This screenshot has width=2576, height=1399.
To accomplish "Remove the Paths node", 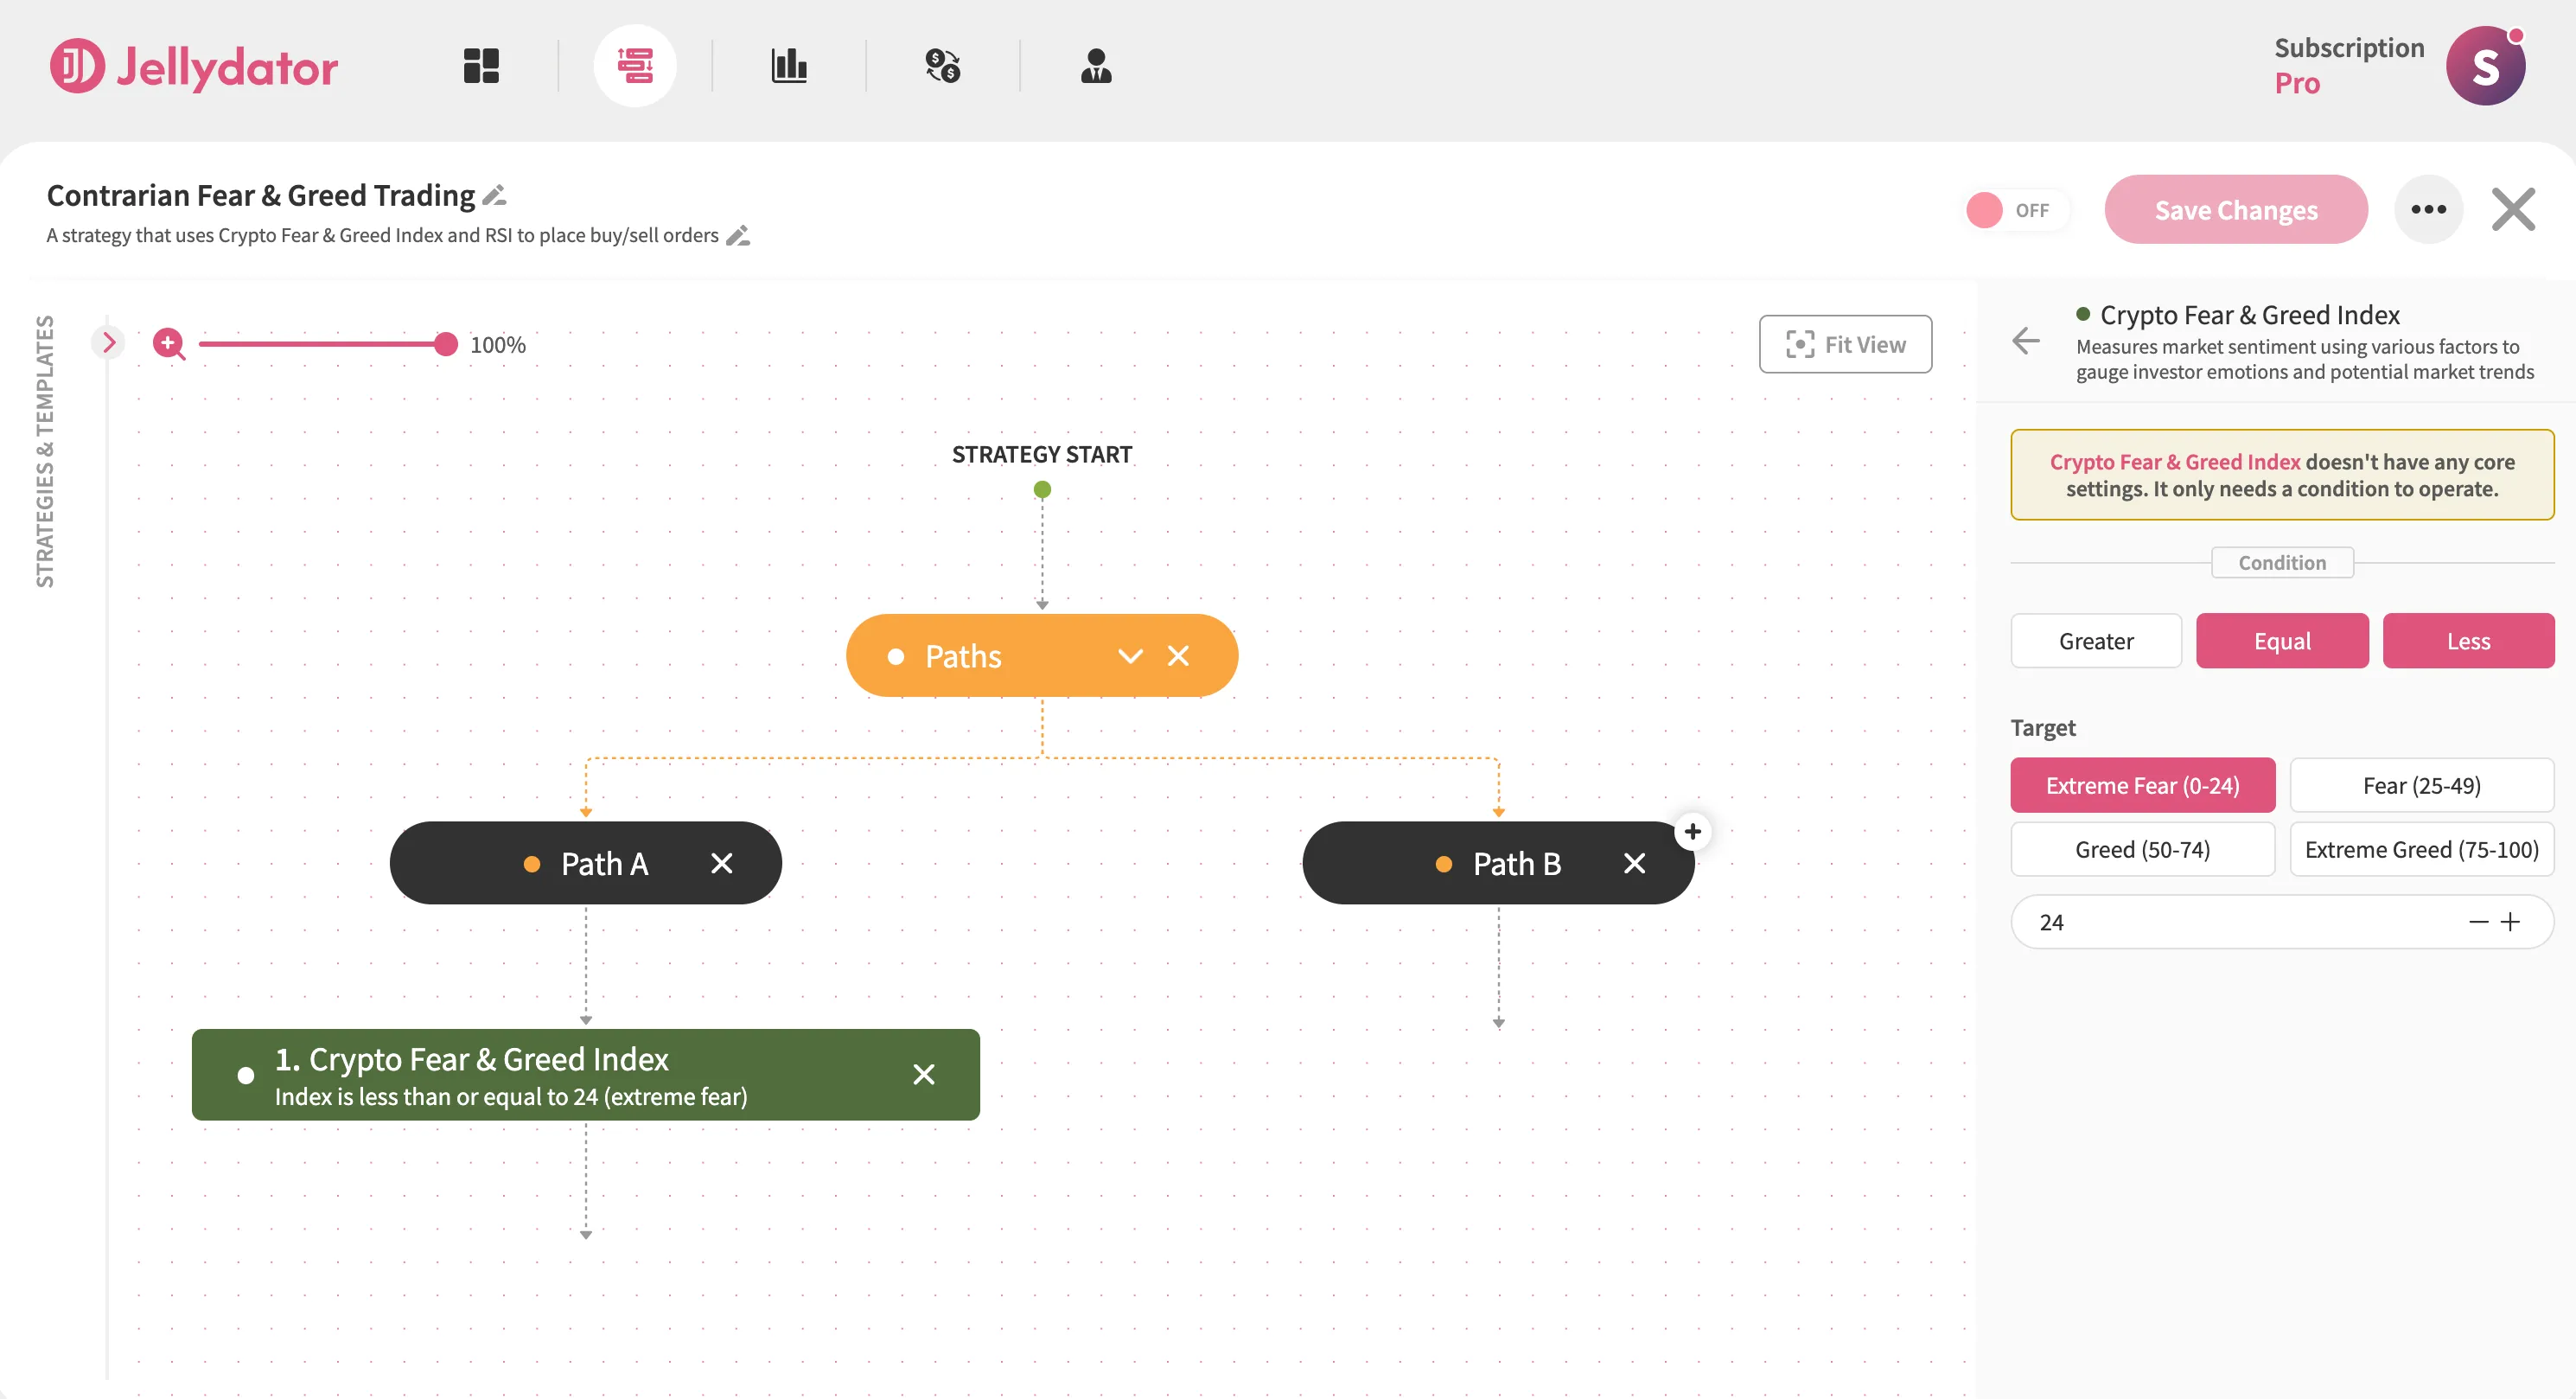I will tap(1178, 656).
